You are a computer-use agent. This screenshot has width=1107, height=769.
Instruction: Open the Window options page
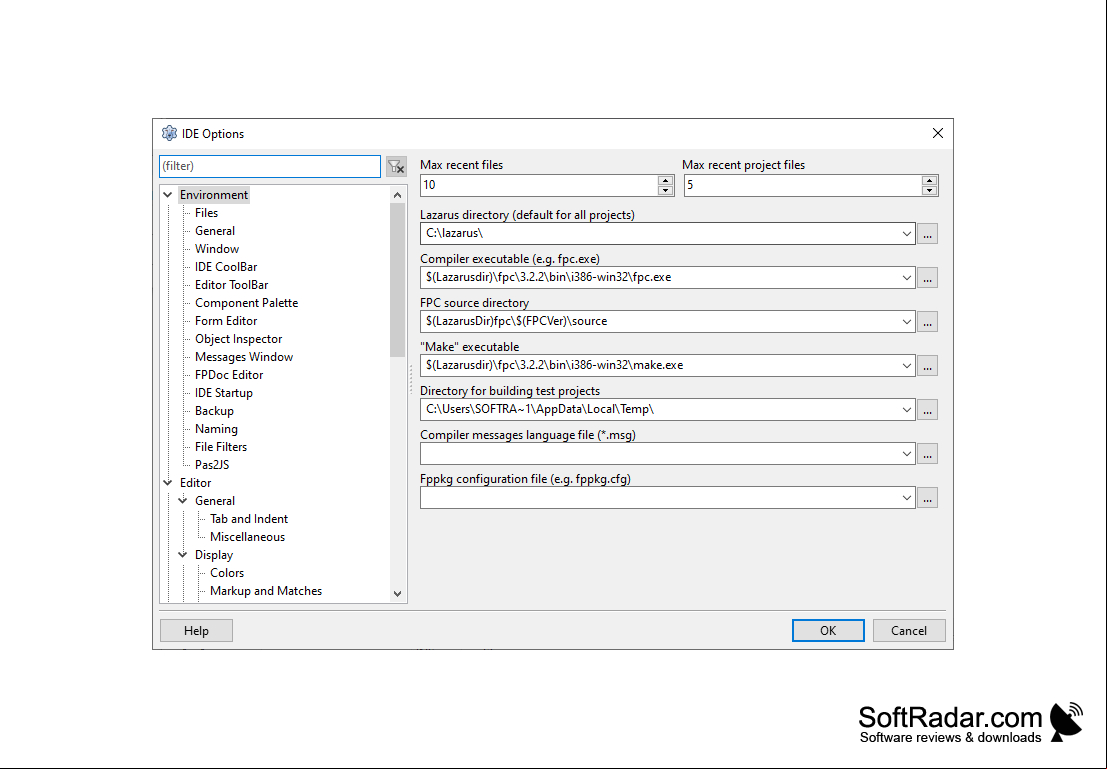point(217,249)
